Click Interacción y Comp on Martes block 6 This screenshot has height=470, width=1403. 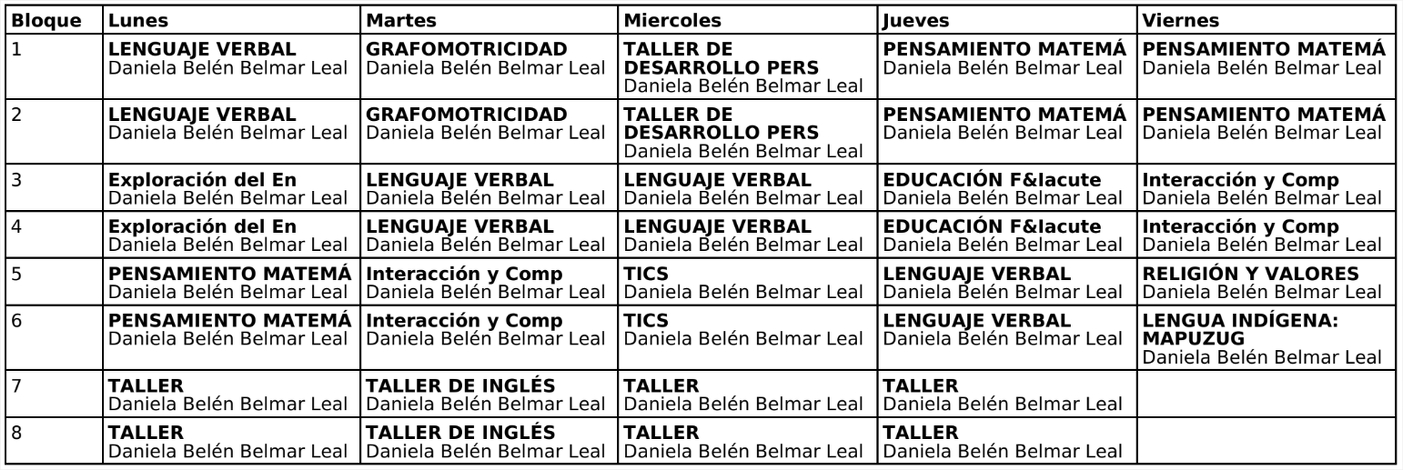(490, 328)
